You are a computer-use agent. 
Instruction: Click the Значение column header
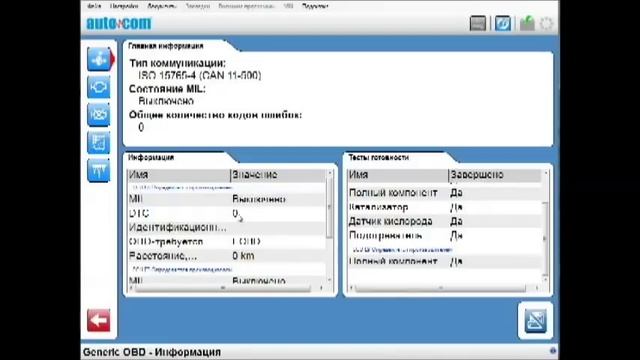click(278, 175)
